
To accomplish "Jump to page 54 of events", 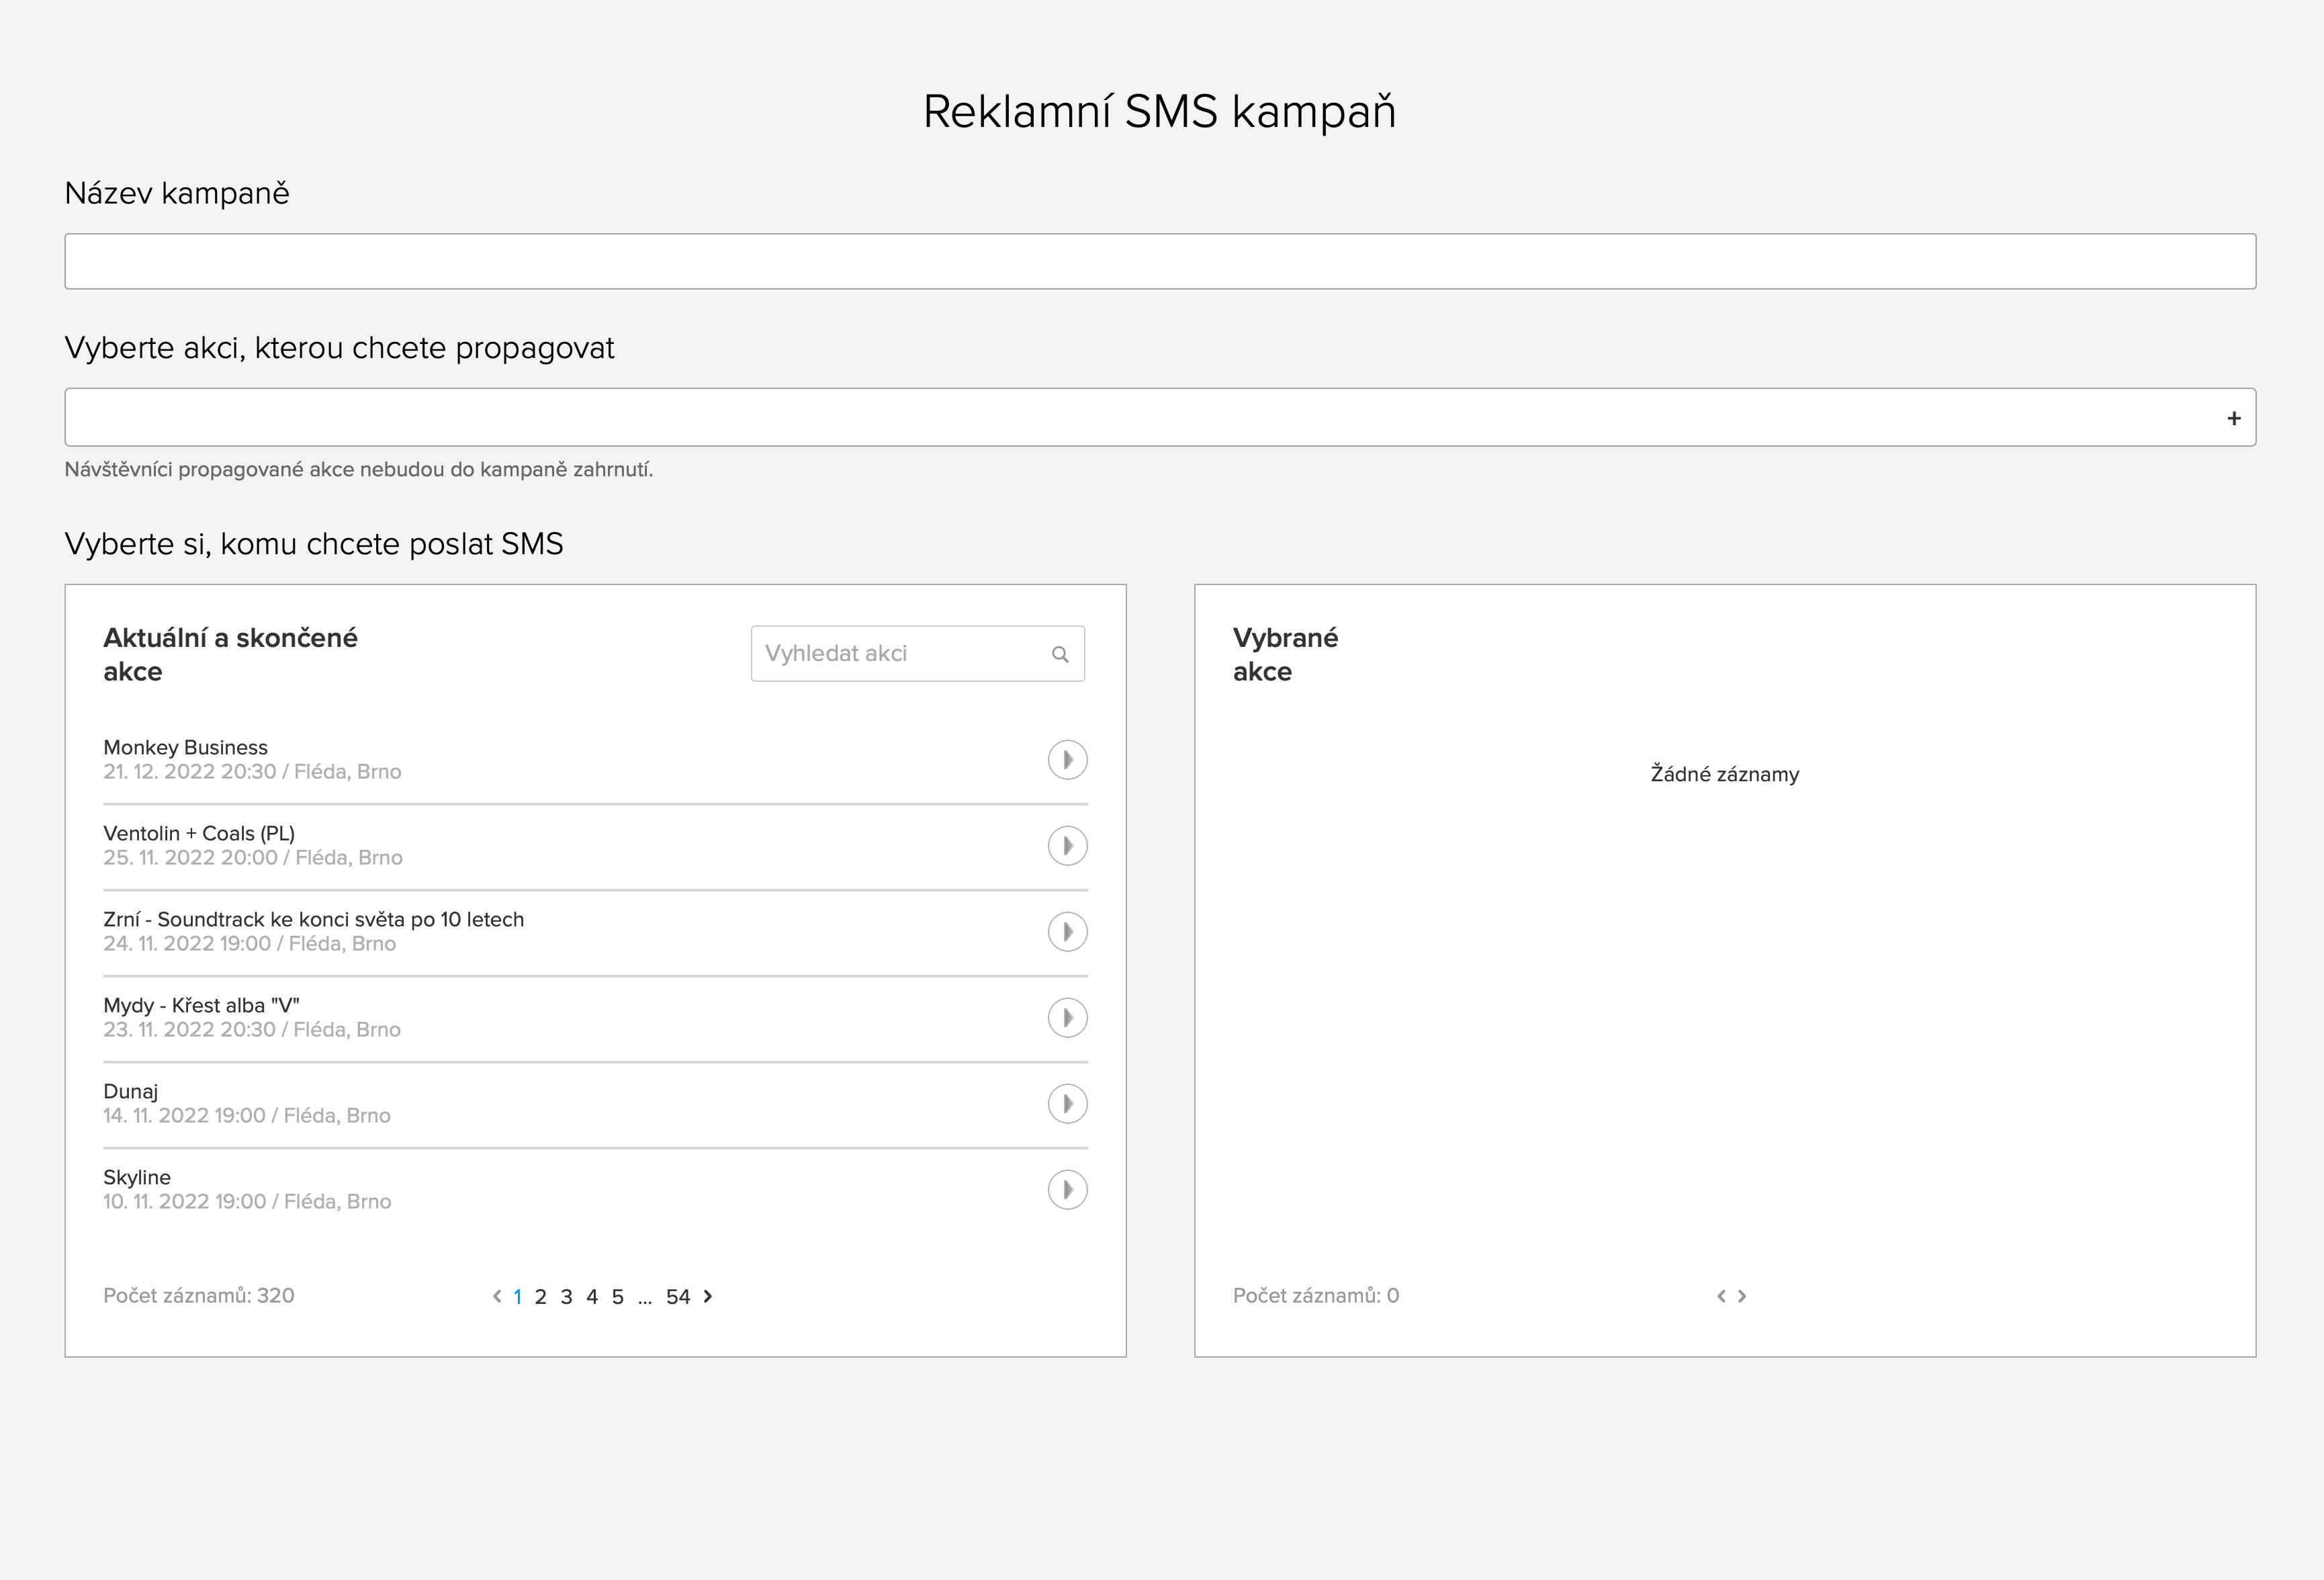I will (x=678, y=1297).
